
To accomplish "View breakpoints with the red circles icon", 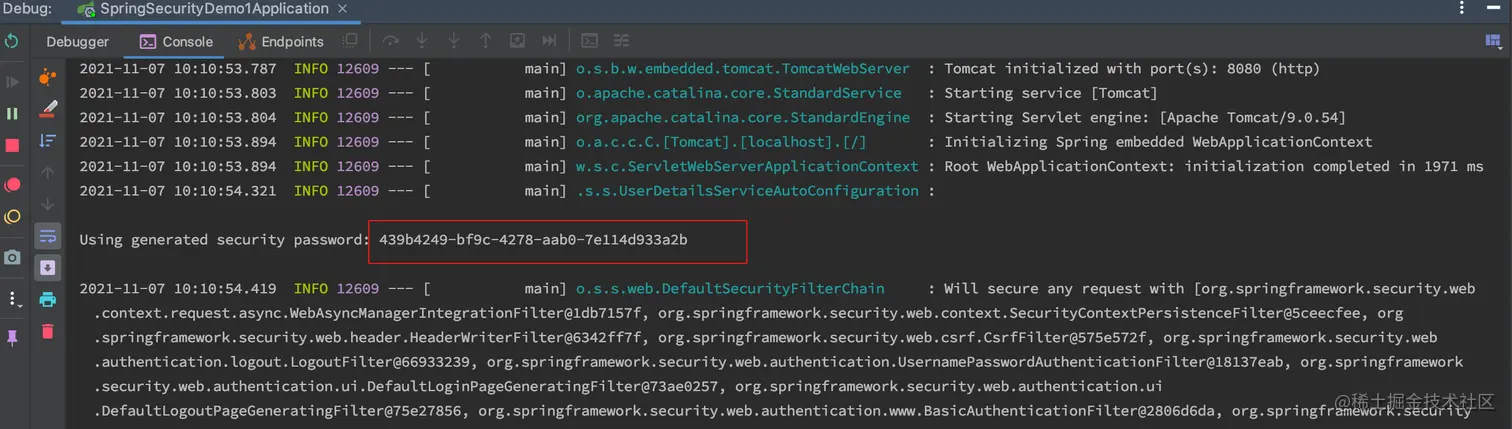I will point(12,185).
